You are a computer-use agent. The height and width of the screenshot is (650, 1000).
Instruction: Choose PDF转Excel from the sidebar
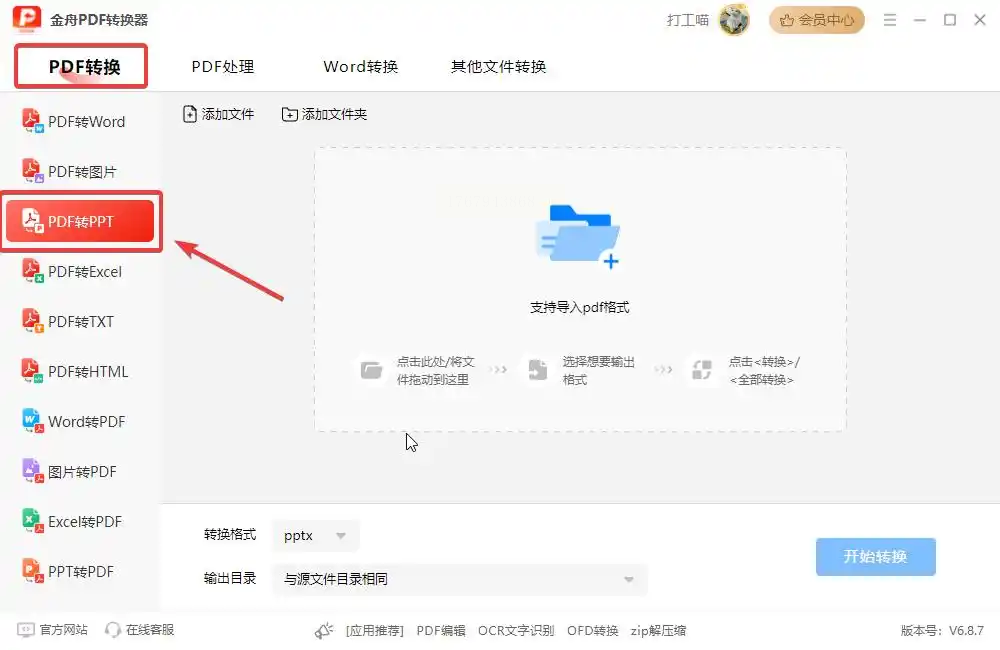tap(72, 271)
